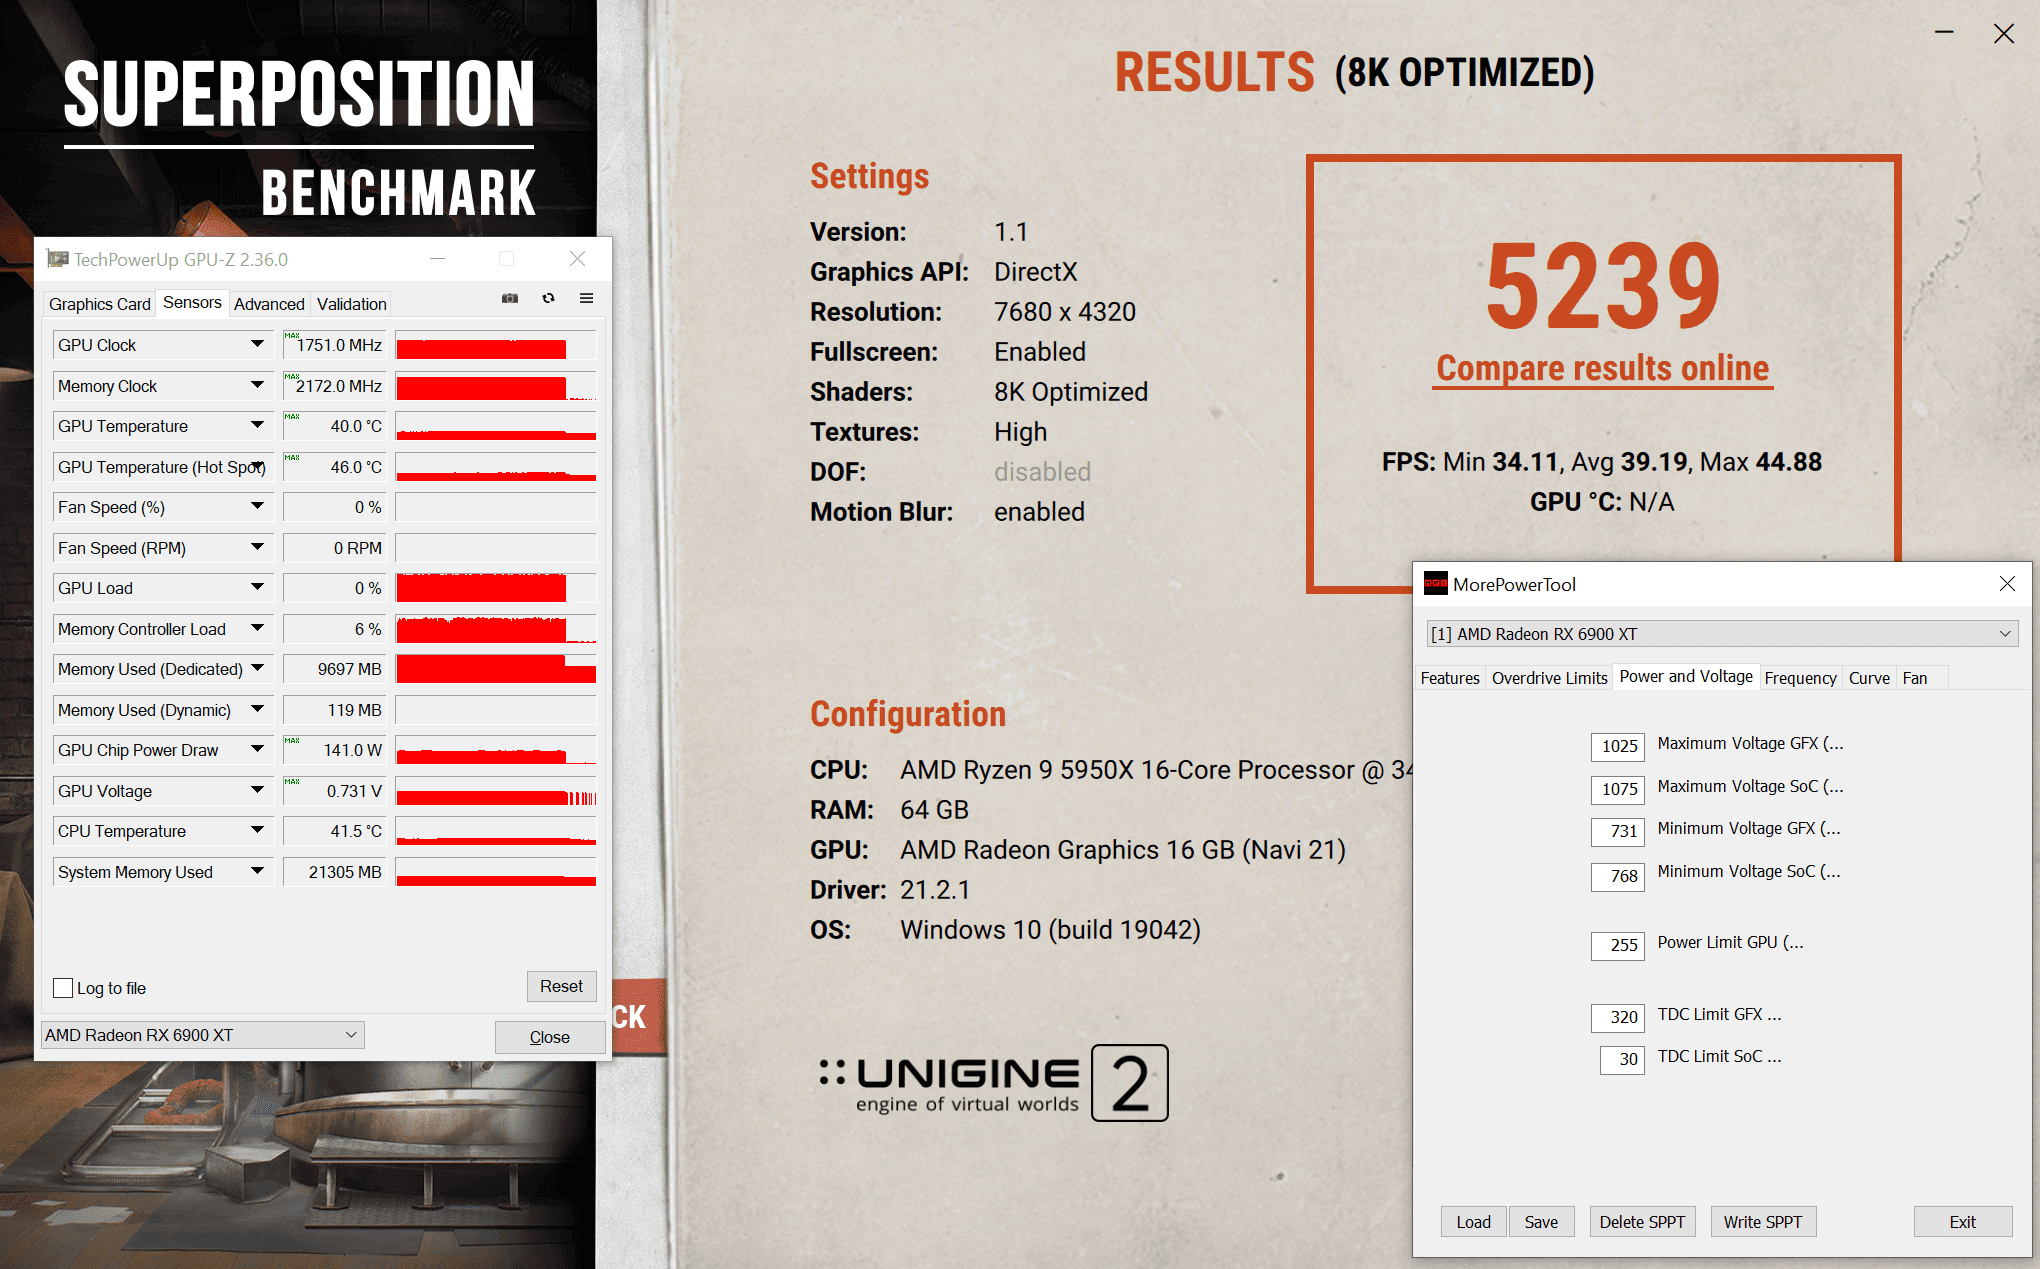2040x1269 pixels.
Task: Click the Memory Used (Dedicated) value 9697 MB
Action: pyautogui.click(x=335, y=669)
